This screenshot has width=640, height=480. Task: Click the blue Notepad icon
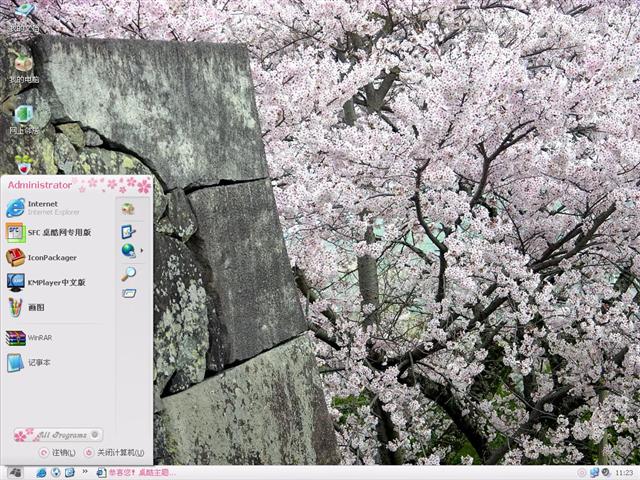click(x=16, y=362)
